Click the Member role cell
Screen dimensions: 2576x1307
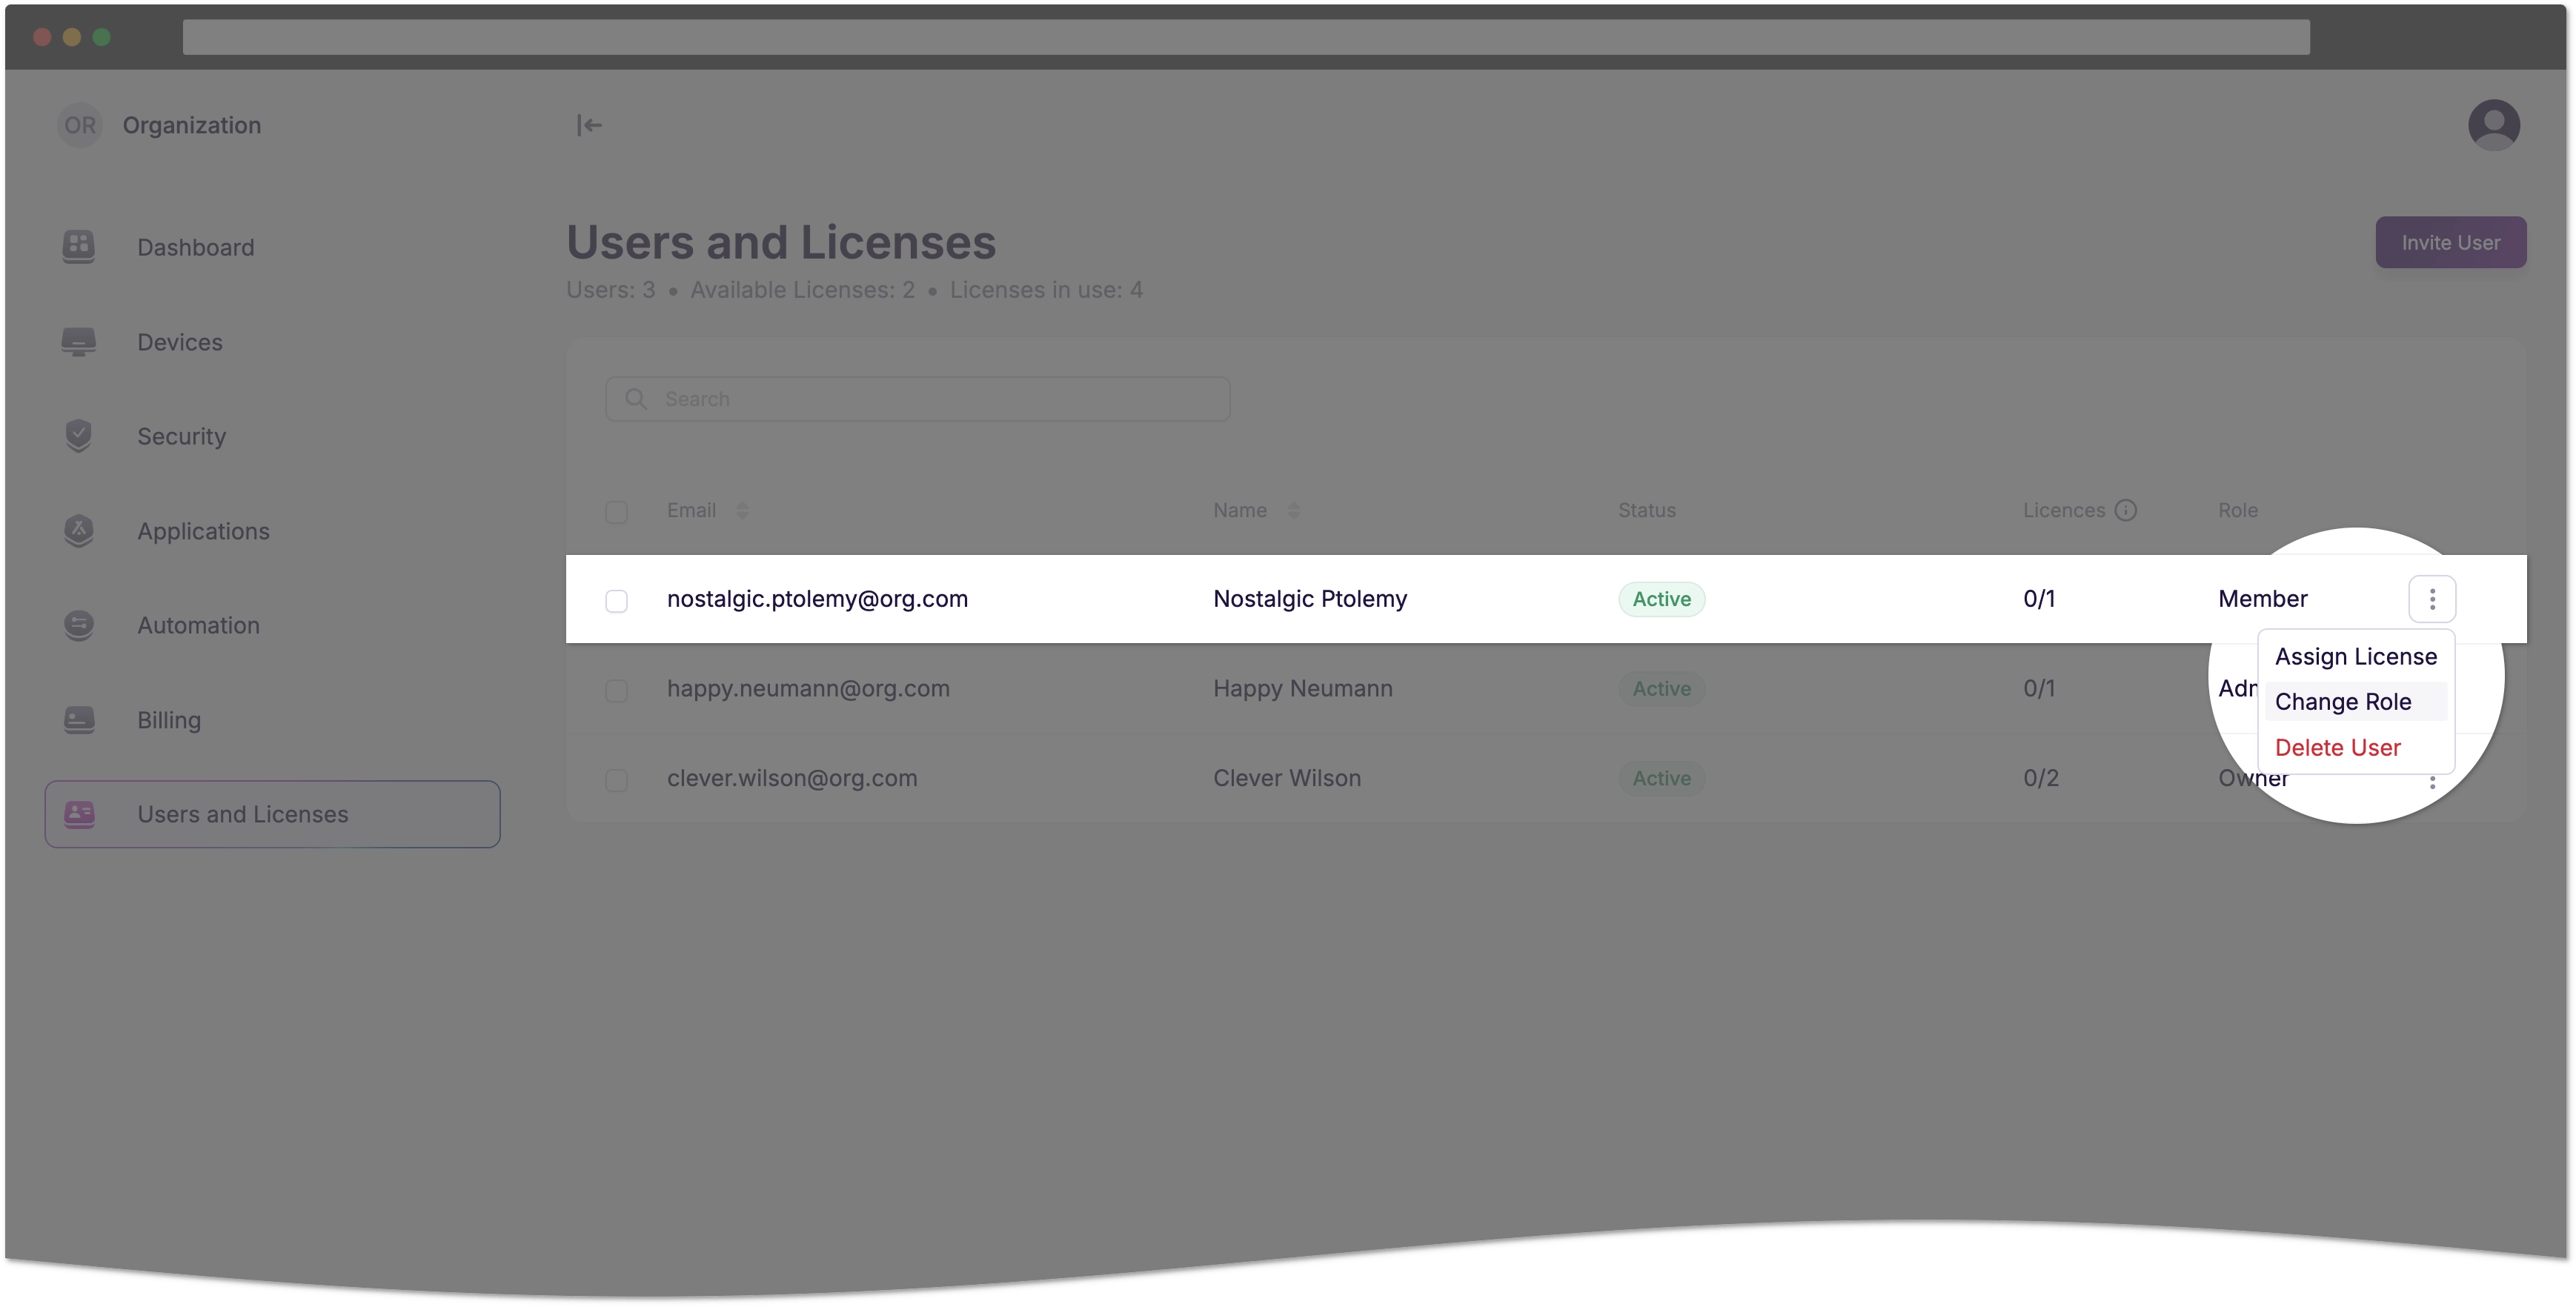[x=2262, y=598]
